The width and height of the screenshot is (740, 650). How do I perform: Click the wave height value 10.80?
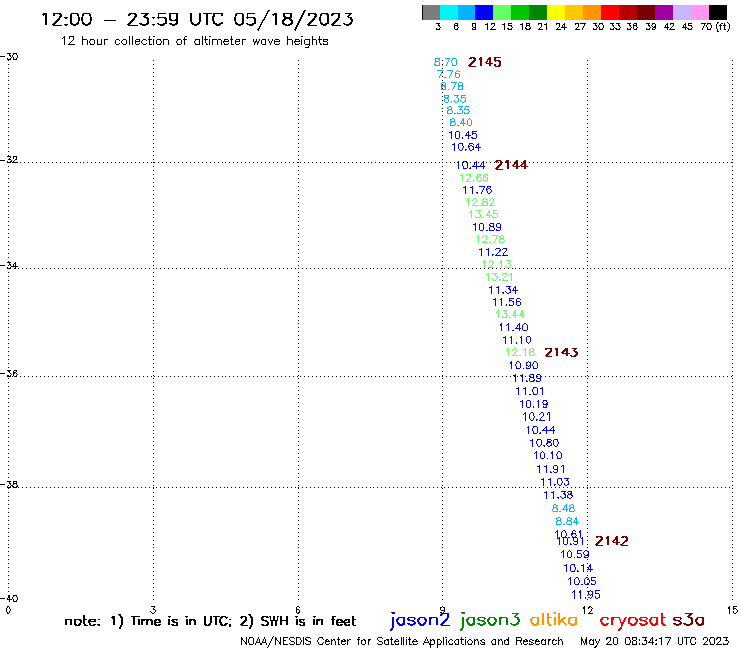coord(544,443)
